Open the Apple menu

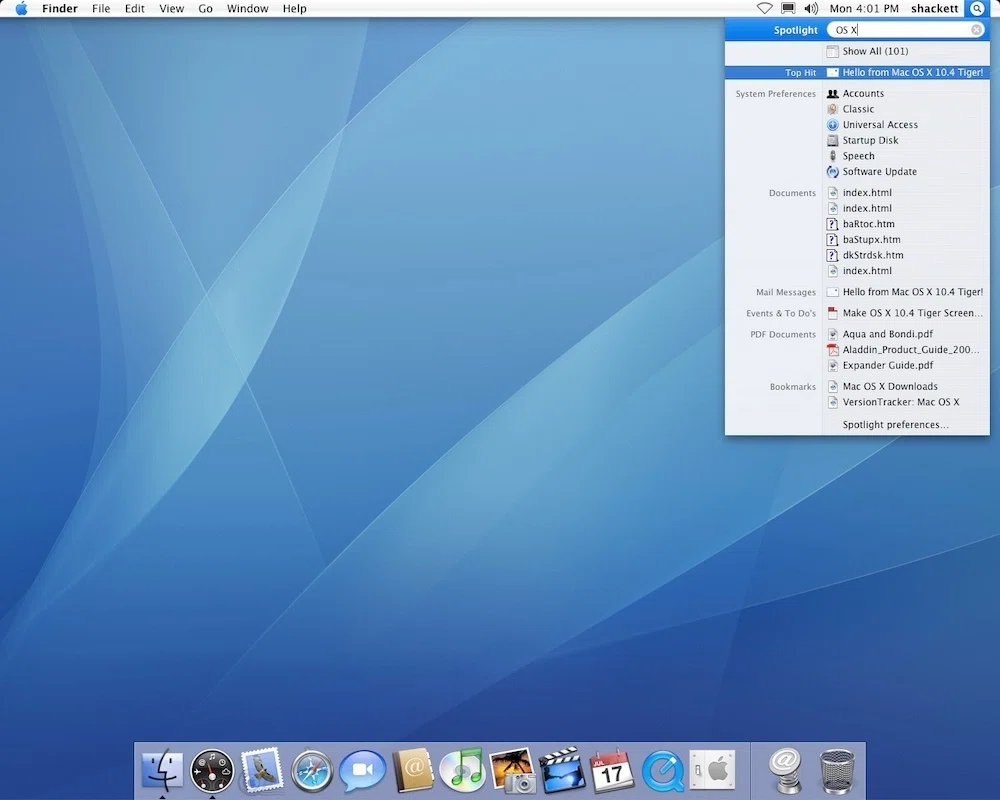[21, 8]
